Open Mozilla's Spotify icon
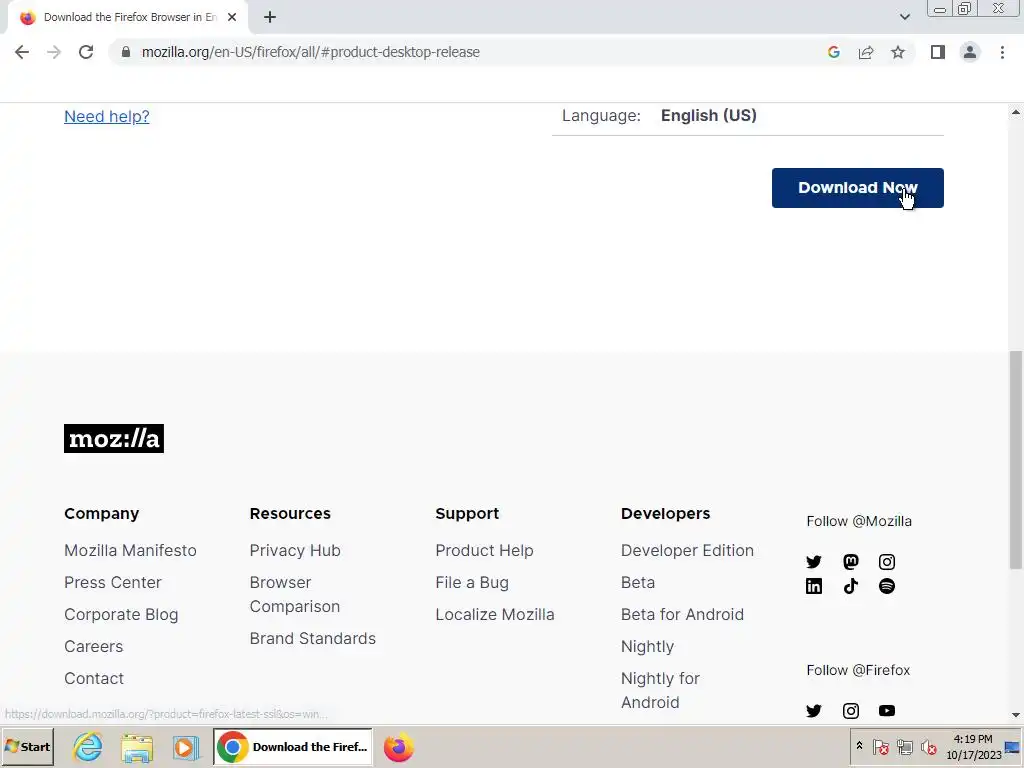1024x768 pixels. click(x=887, y=586)
